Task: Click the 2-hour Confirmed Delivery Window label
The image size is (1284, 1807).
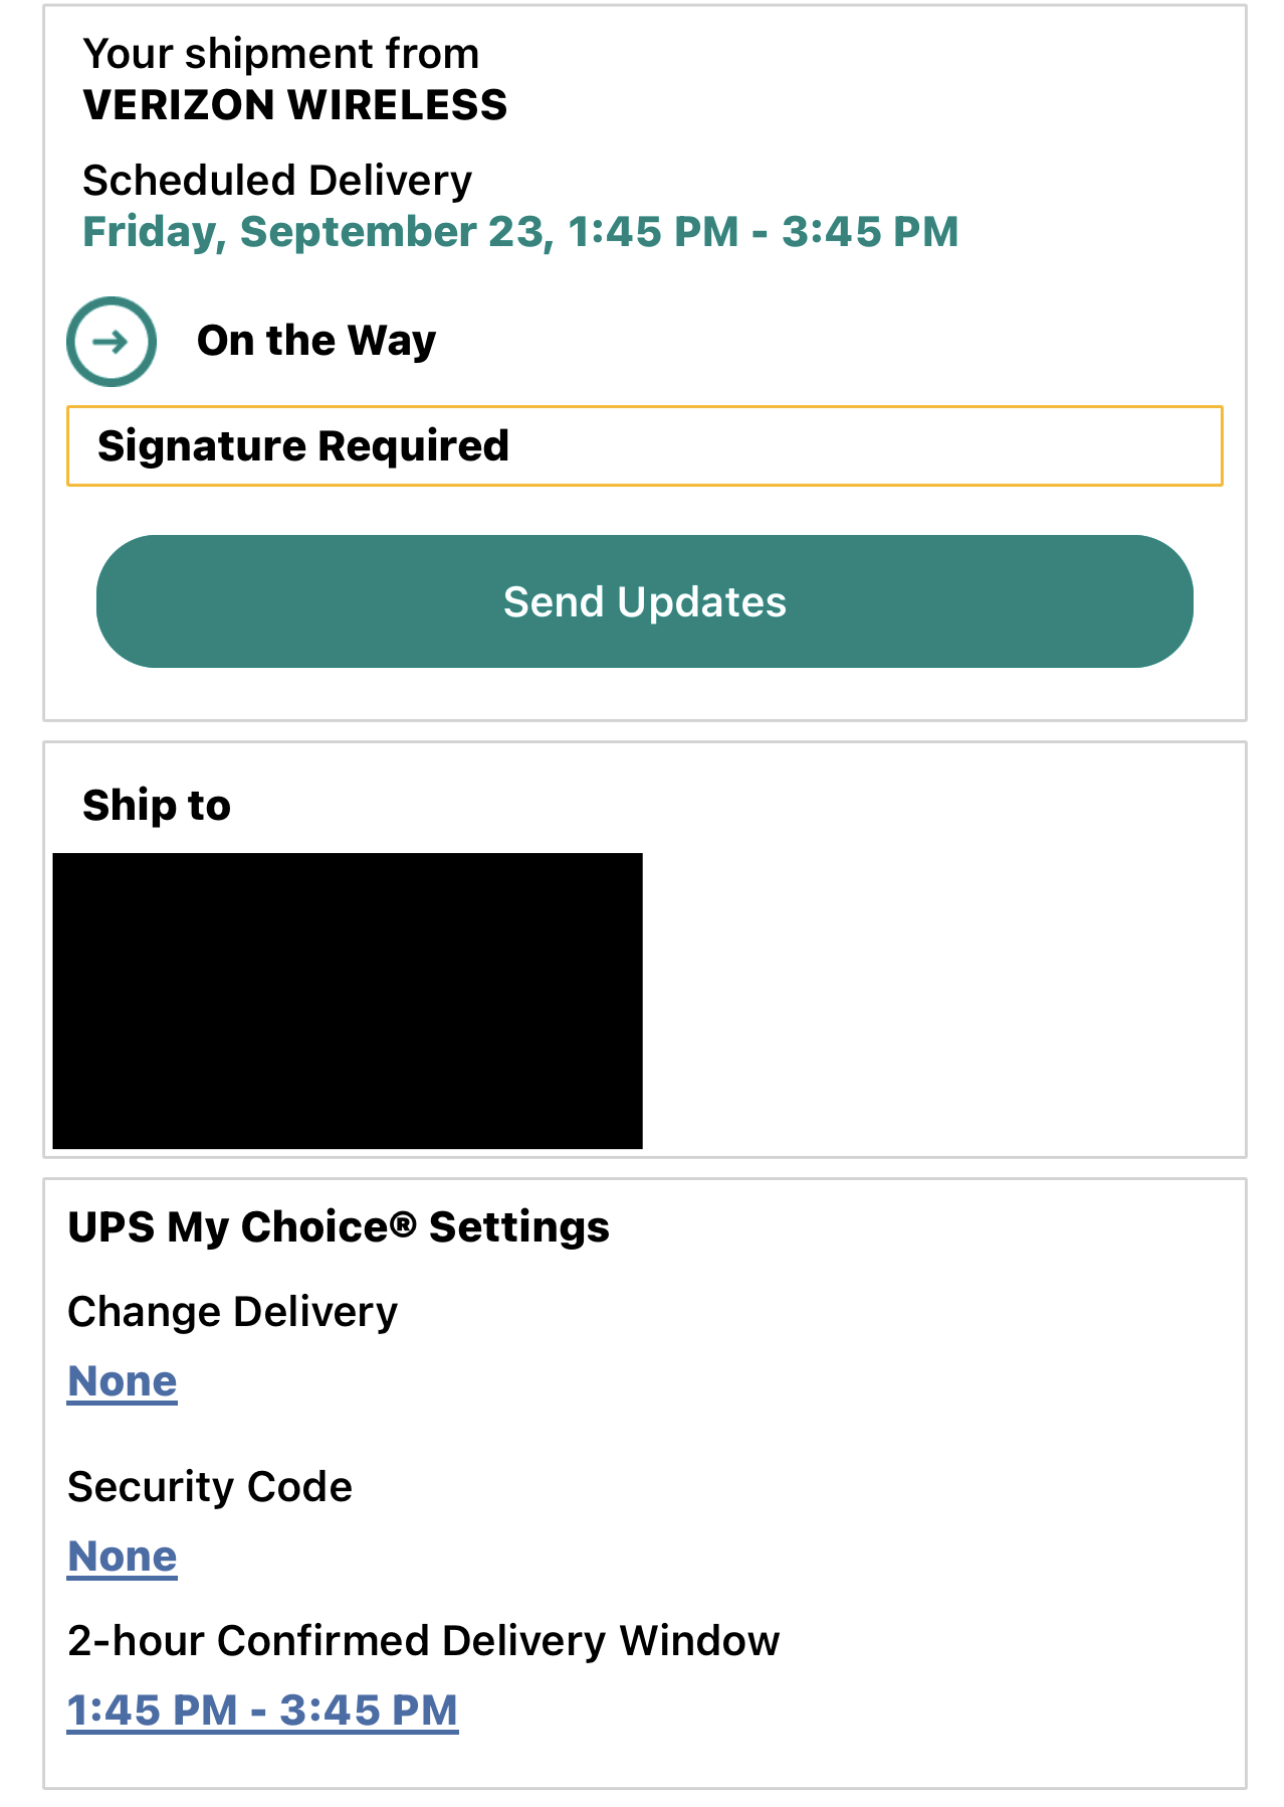Action: pos(423,1641)
